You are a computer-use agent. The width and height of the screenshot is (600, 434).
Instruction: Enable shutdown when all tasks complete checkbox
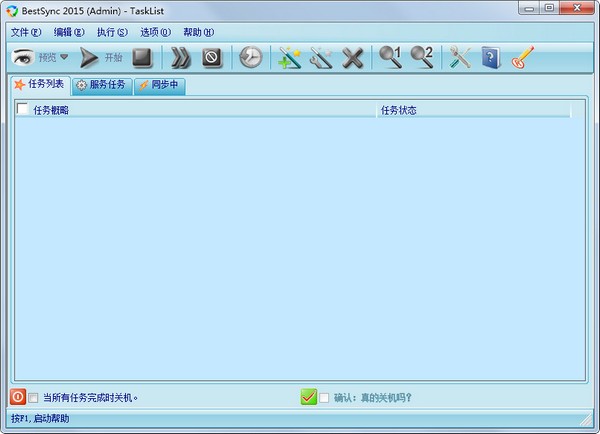(x=33, y=398)
